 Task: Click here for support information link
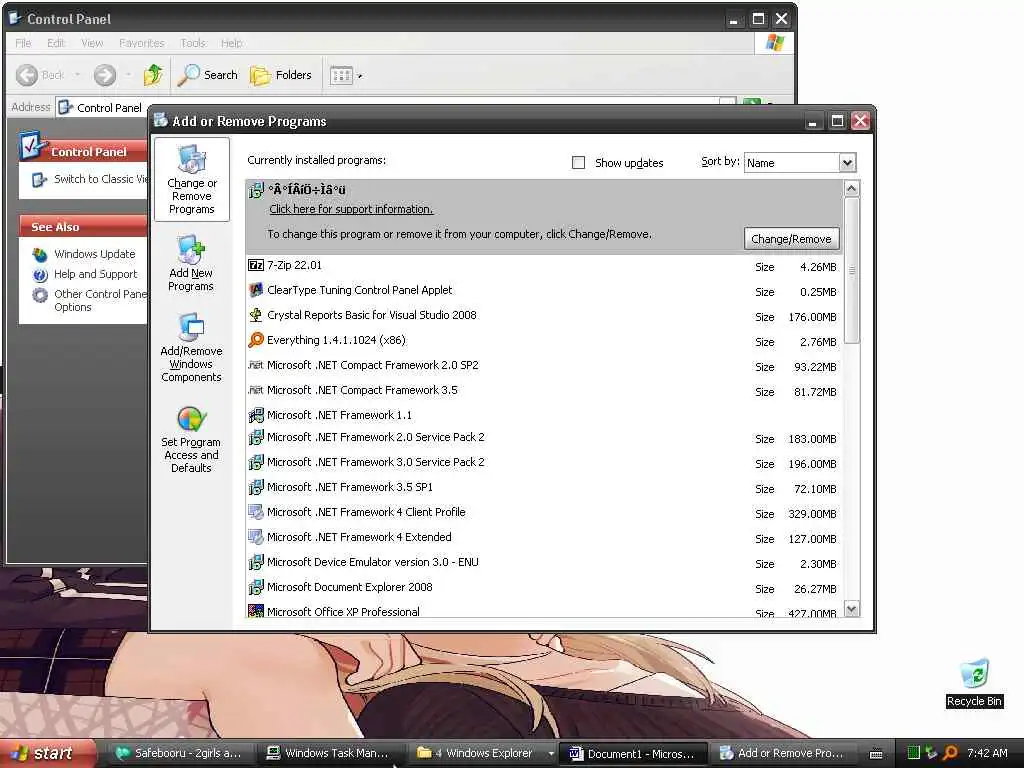(x=351, y=209)
